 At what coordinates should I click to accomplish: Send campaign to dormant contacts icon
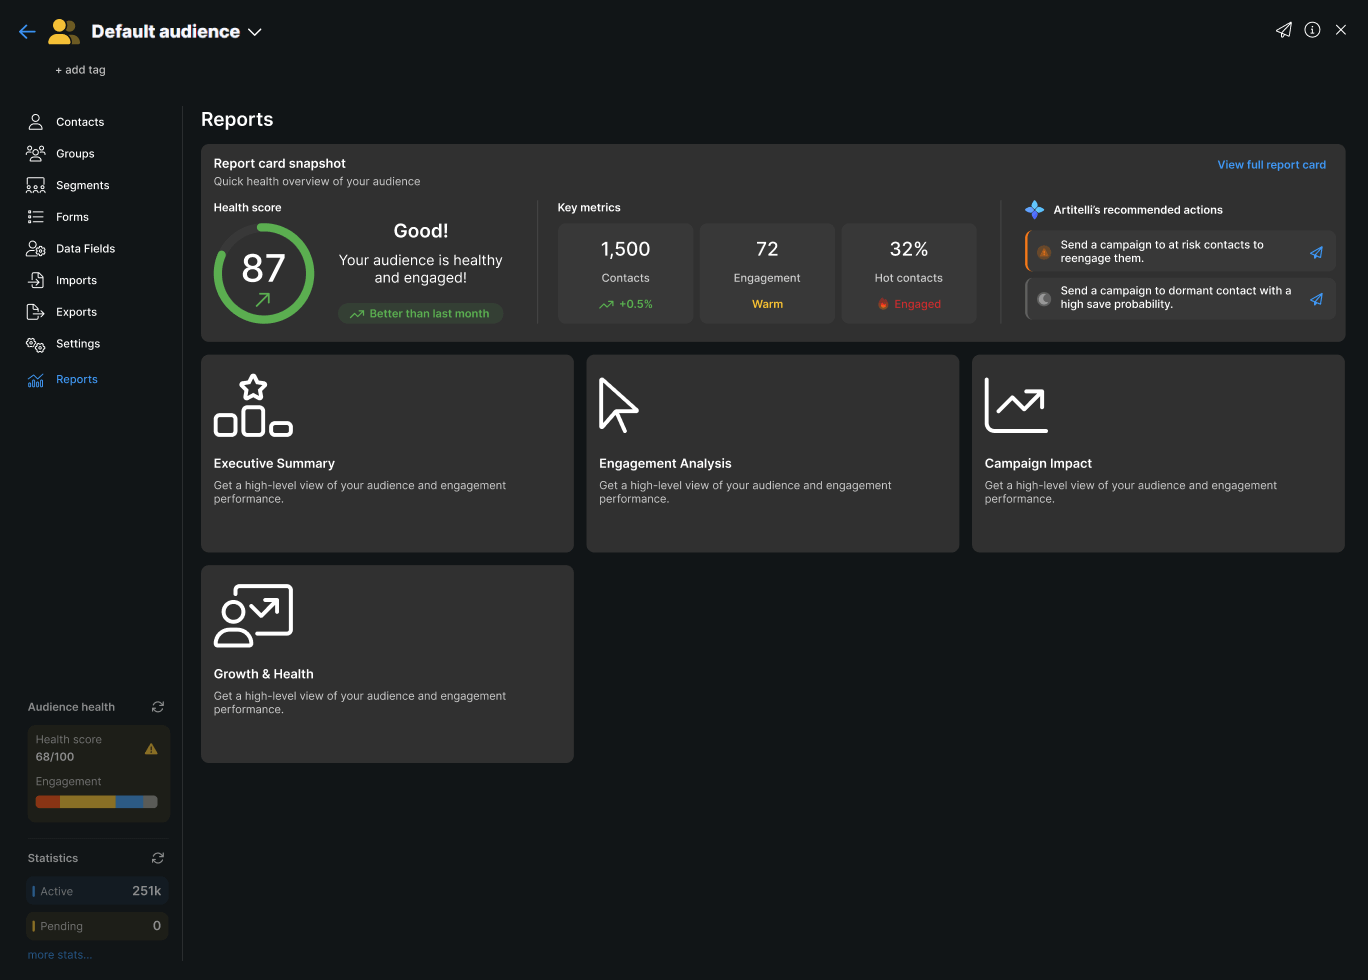point(1316,298)
